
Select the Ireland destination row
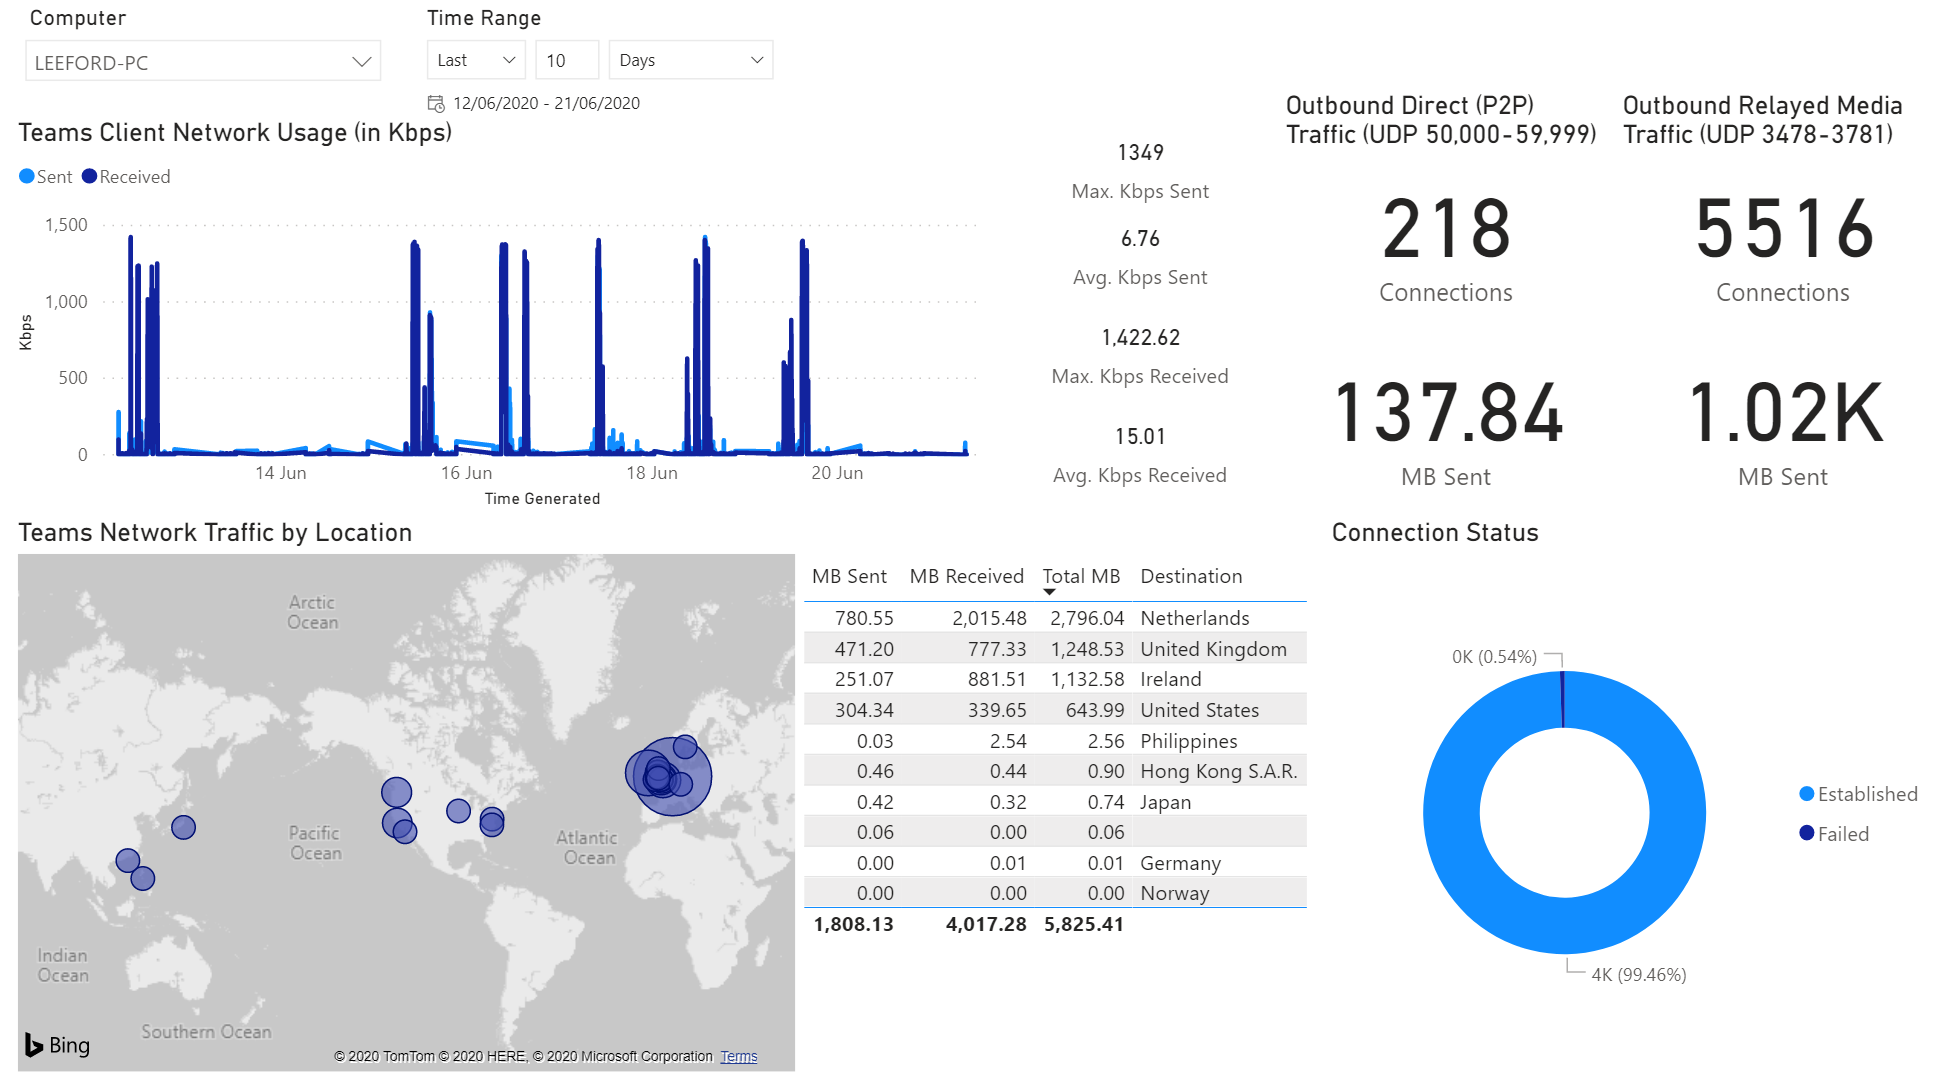click(1055, 679)
